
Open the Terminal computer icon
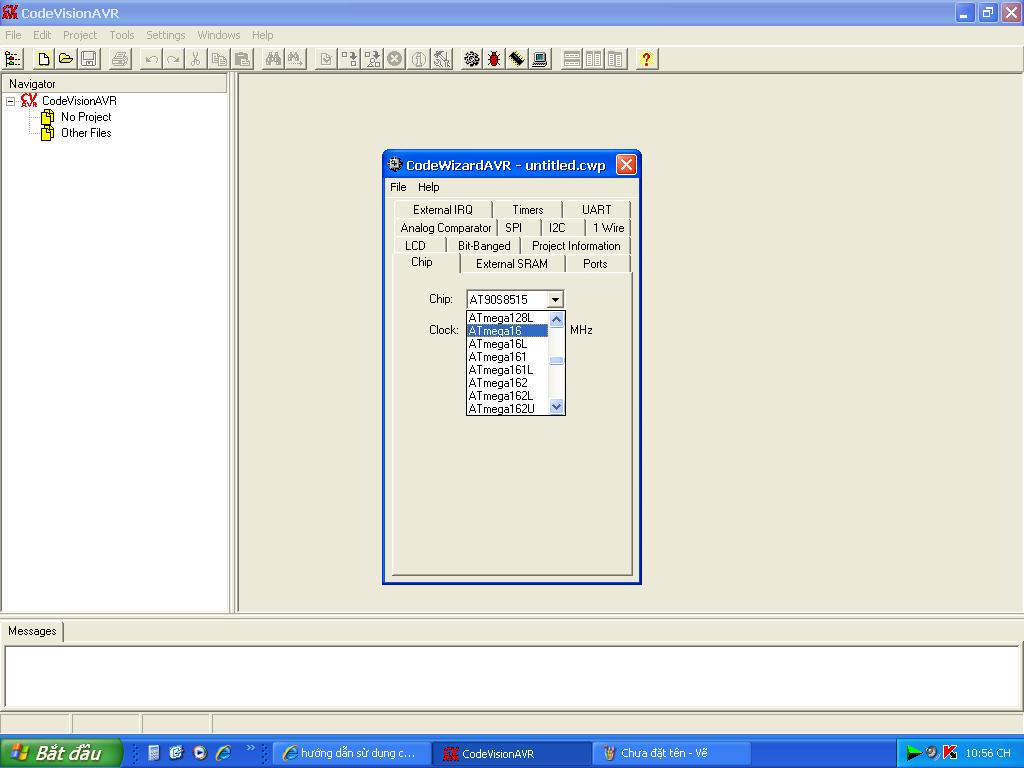click(x=539, y=59)
